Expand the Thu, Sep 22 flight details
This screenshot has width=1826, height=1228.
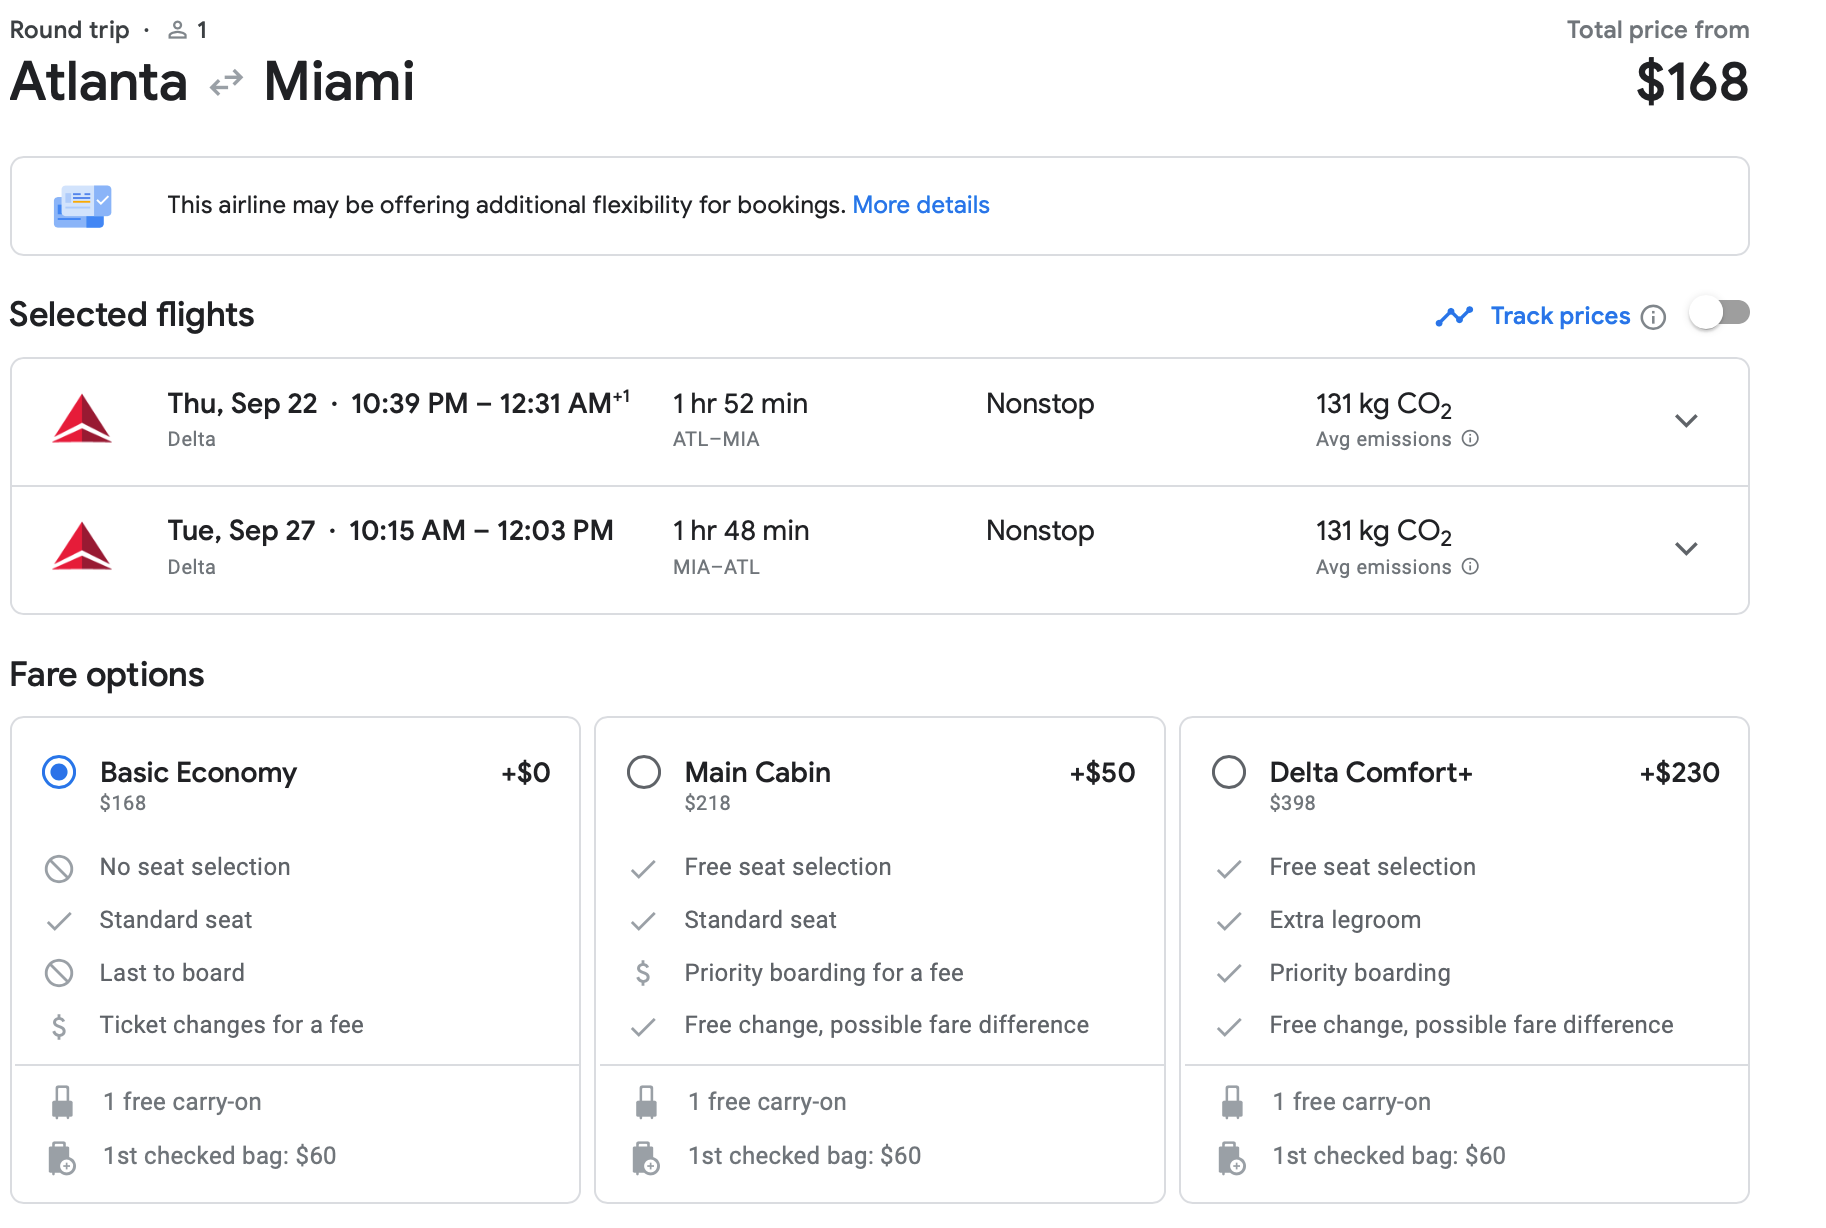pyautogui.click(x=1686, y=421)
